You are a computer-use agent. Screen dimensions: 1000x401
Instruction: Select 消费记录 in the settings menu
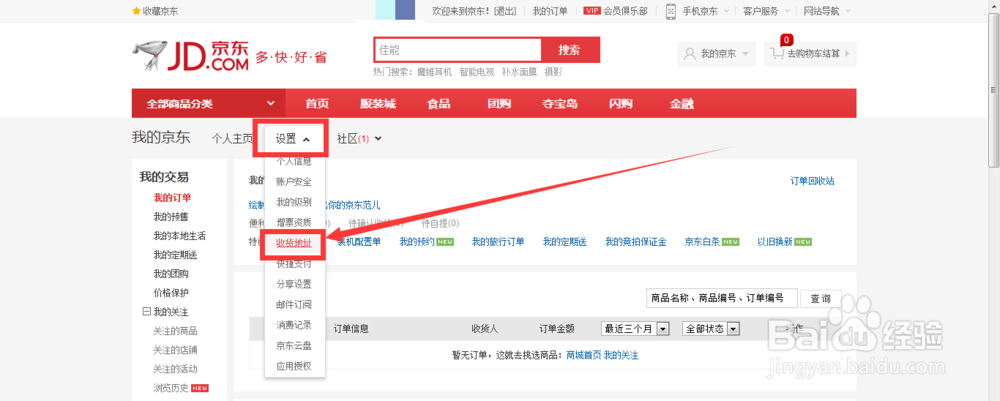pyautogui.click(x=293, y=325)
